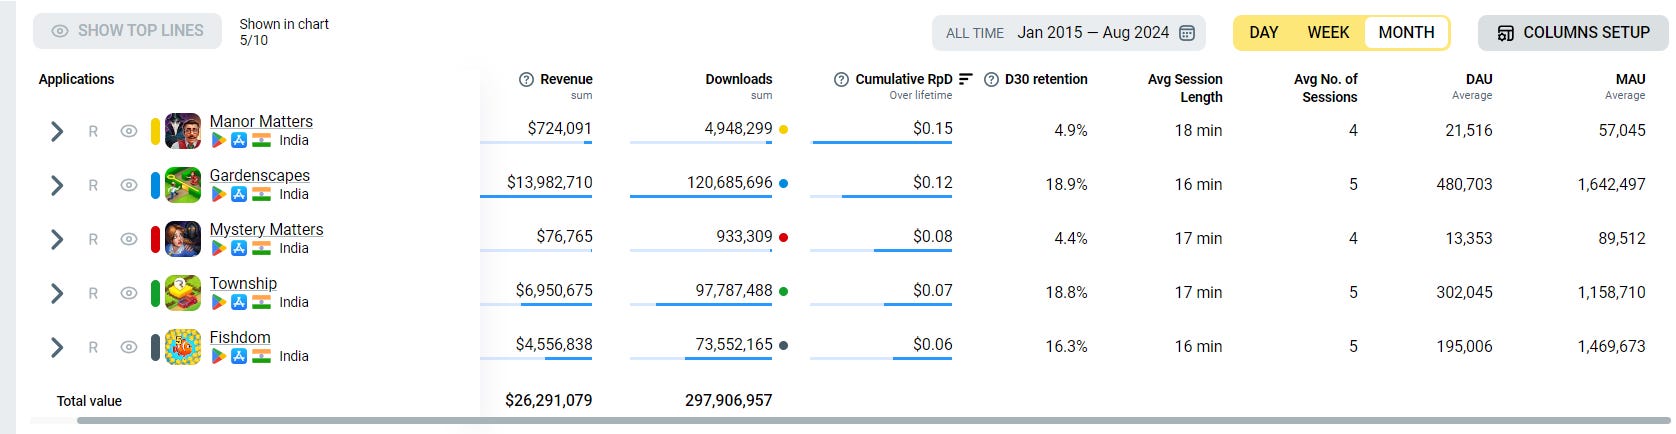This screenshot has width=1676, height=434.
Task: Switch to DAY granularity
Action: [x=1264, y=33]
